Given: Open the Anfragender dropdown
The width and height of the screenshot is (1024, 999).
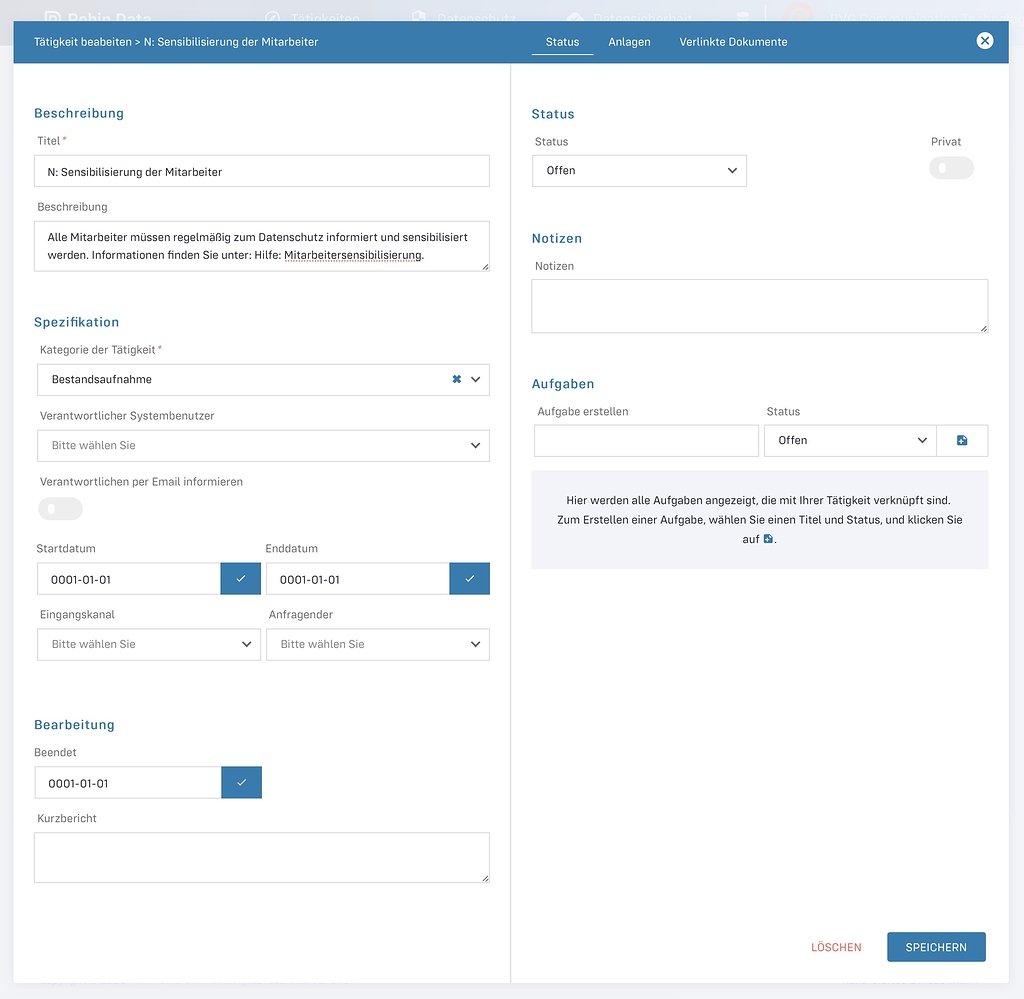Looking at the screenshot, I should (x=378, y=645).
